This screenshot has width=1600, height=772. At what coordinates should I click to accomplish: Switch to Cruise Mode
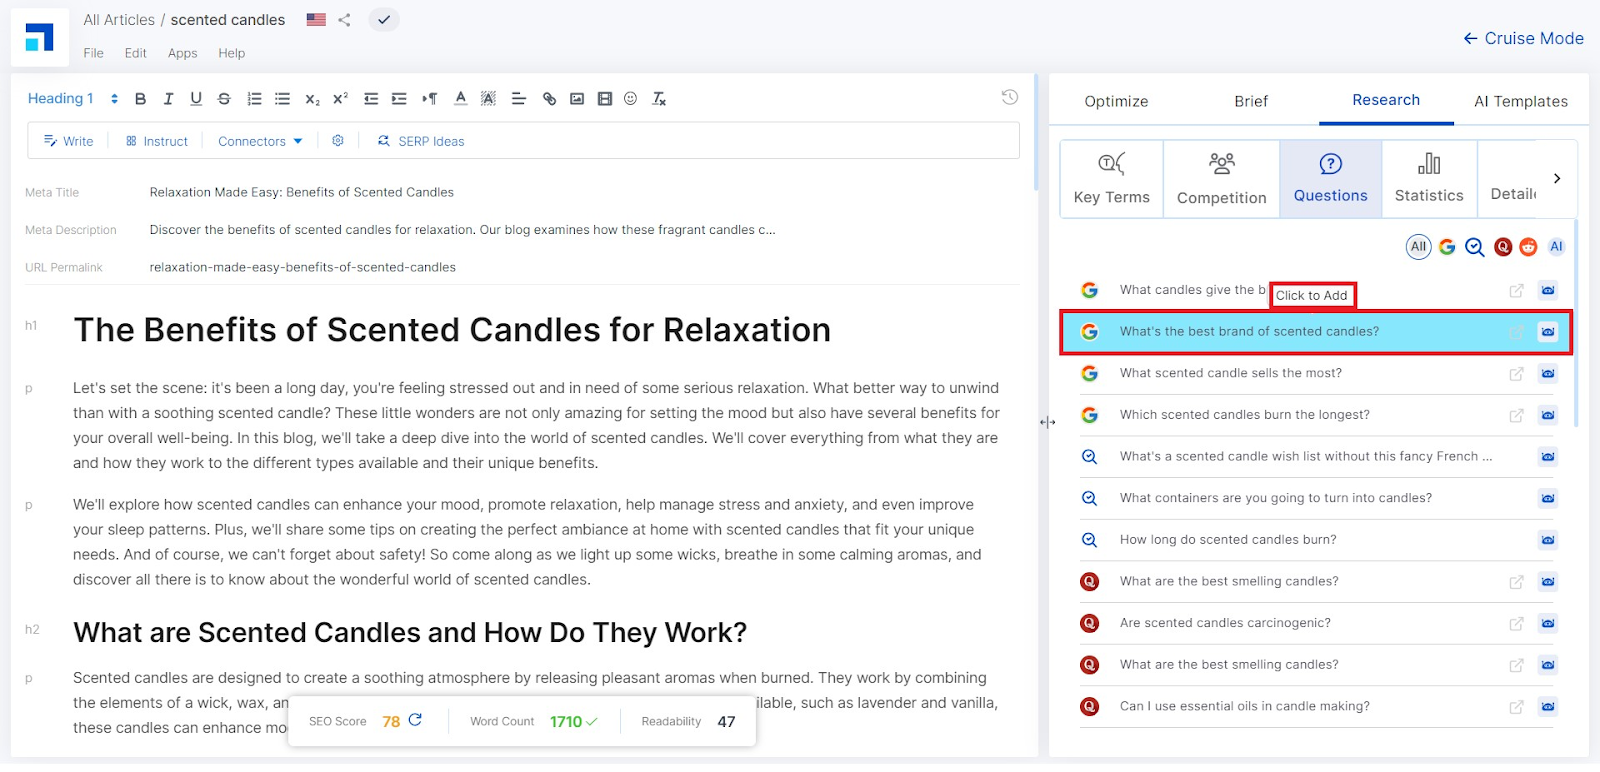pyautogui.click(x=1523, y=38)
